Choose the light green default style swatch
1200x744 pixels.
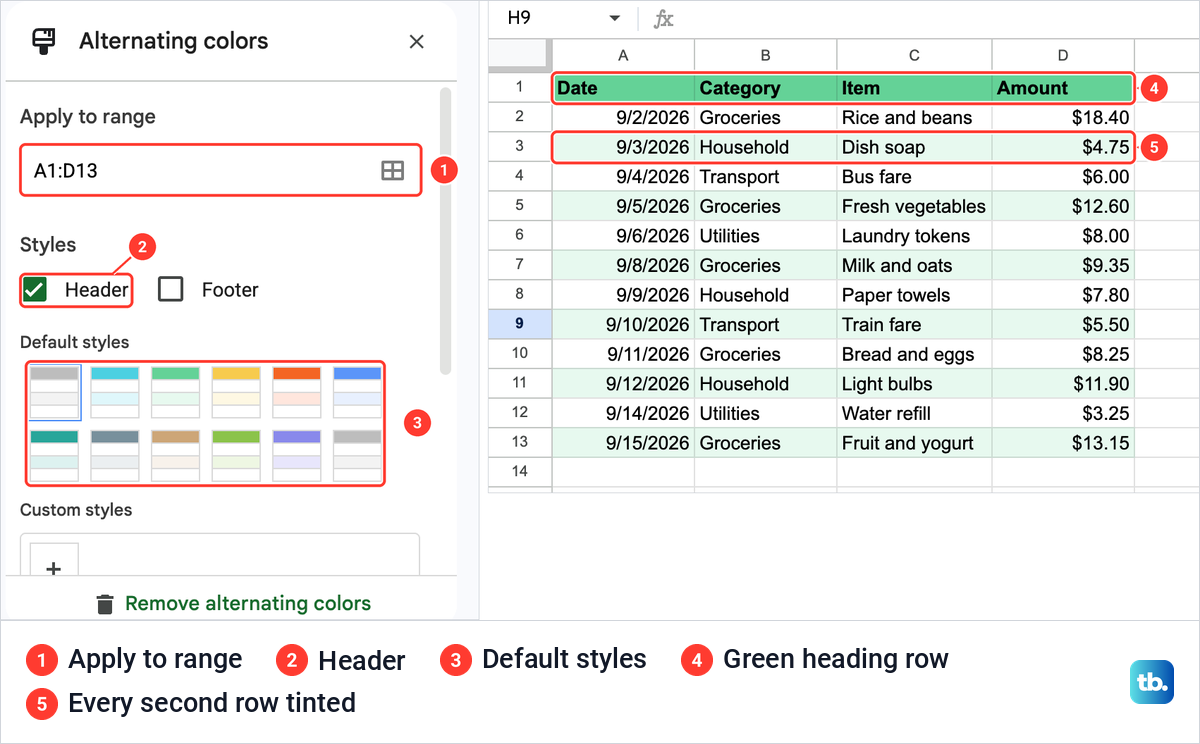coord(237,456)
